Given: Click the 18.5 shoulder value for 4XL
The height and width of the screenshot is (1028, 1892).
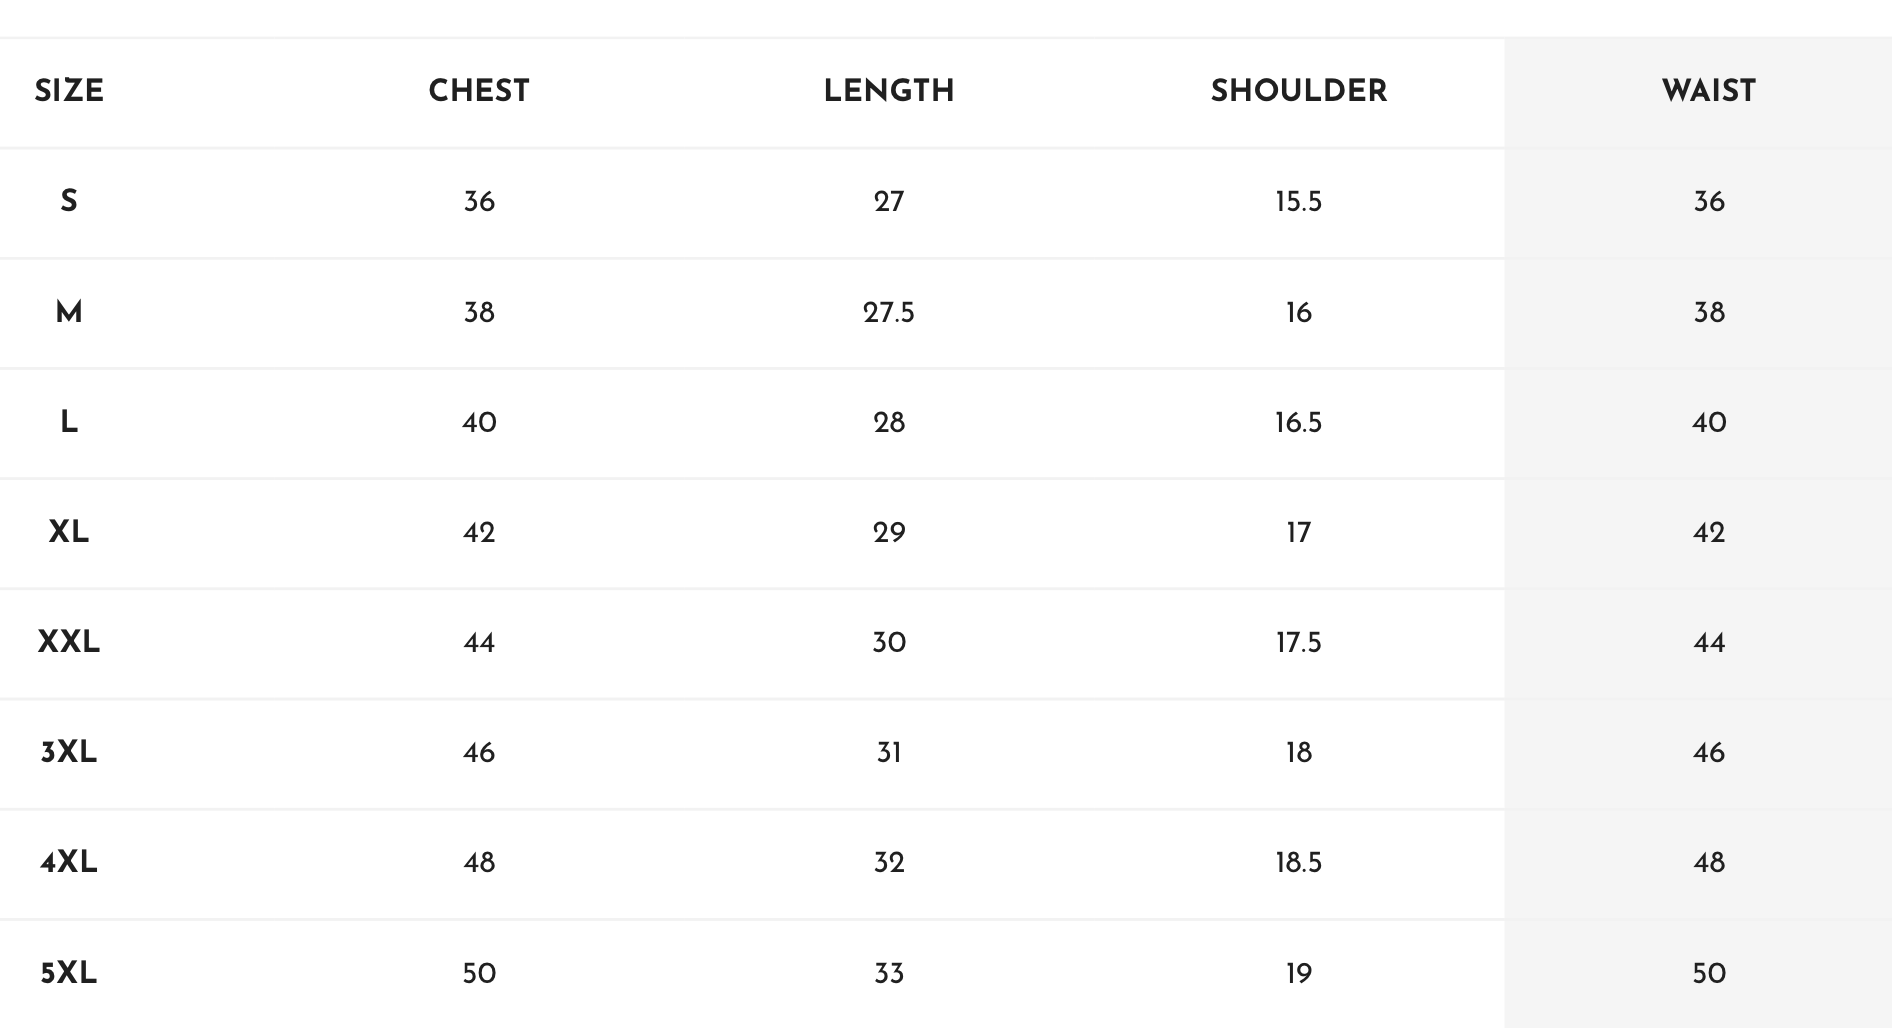Looking at the screenshot, I should click(x=1299, y=862).
